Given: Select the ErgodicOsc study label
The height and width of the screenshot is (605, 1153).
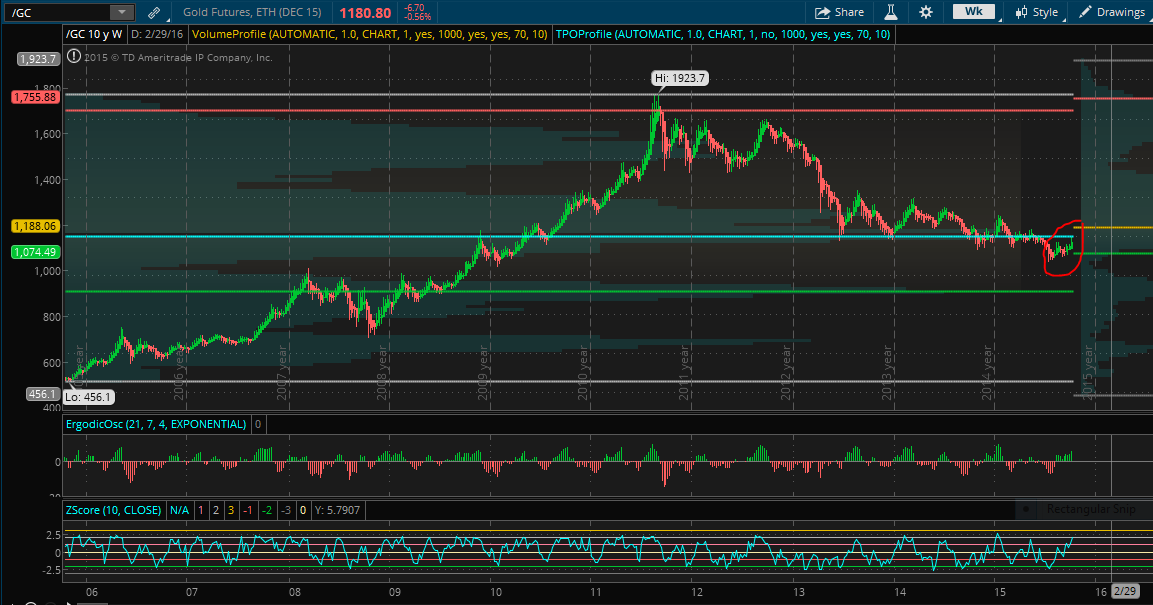Looking at the screenshot, I should pyautogui.click(x=156, y=424).
